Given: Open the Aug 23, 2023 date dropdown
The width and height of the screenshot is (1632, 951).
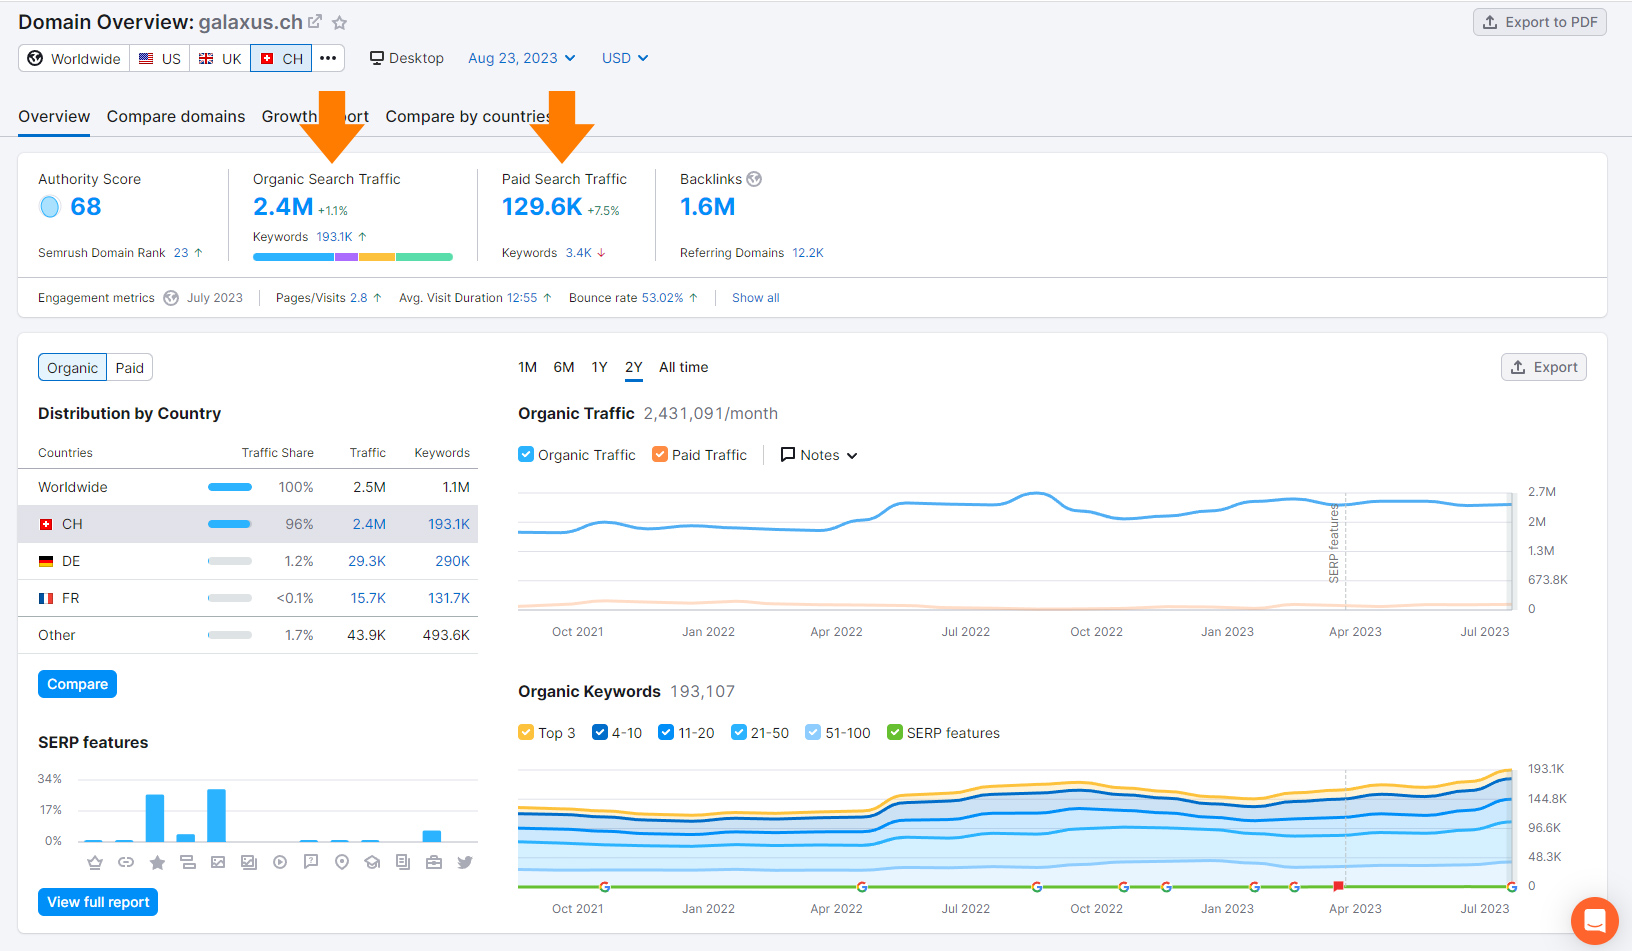Looking at the screenshot, I should pos(522,58).
